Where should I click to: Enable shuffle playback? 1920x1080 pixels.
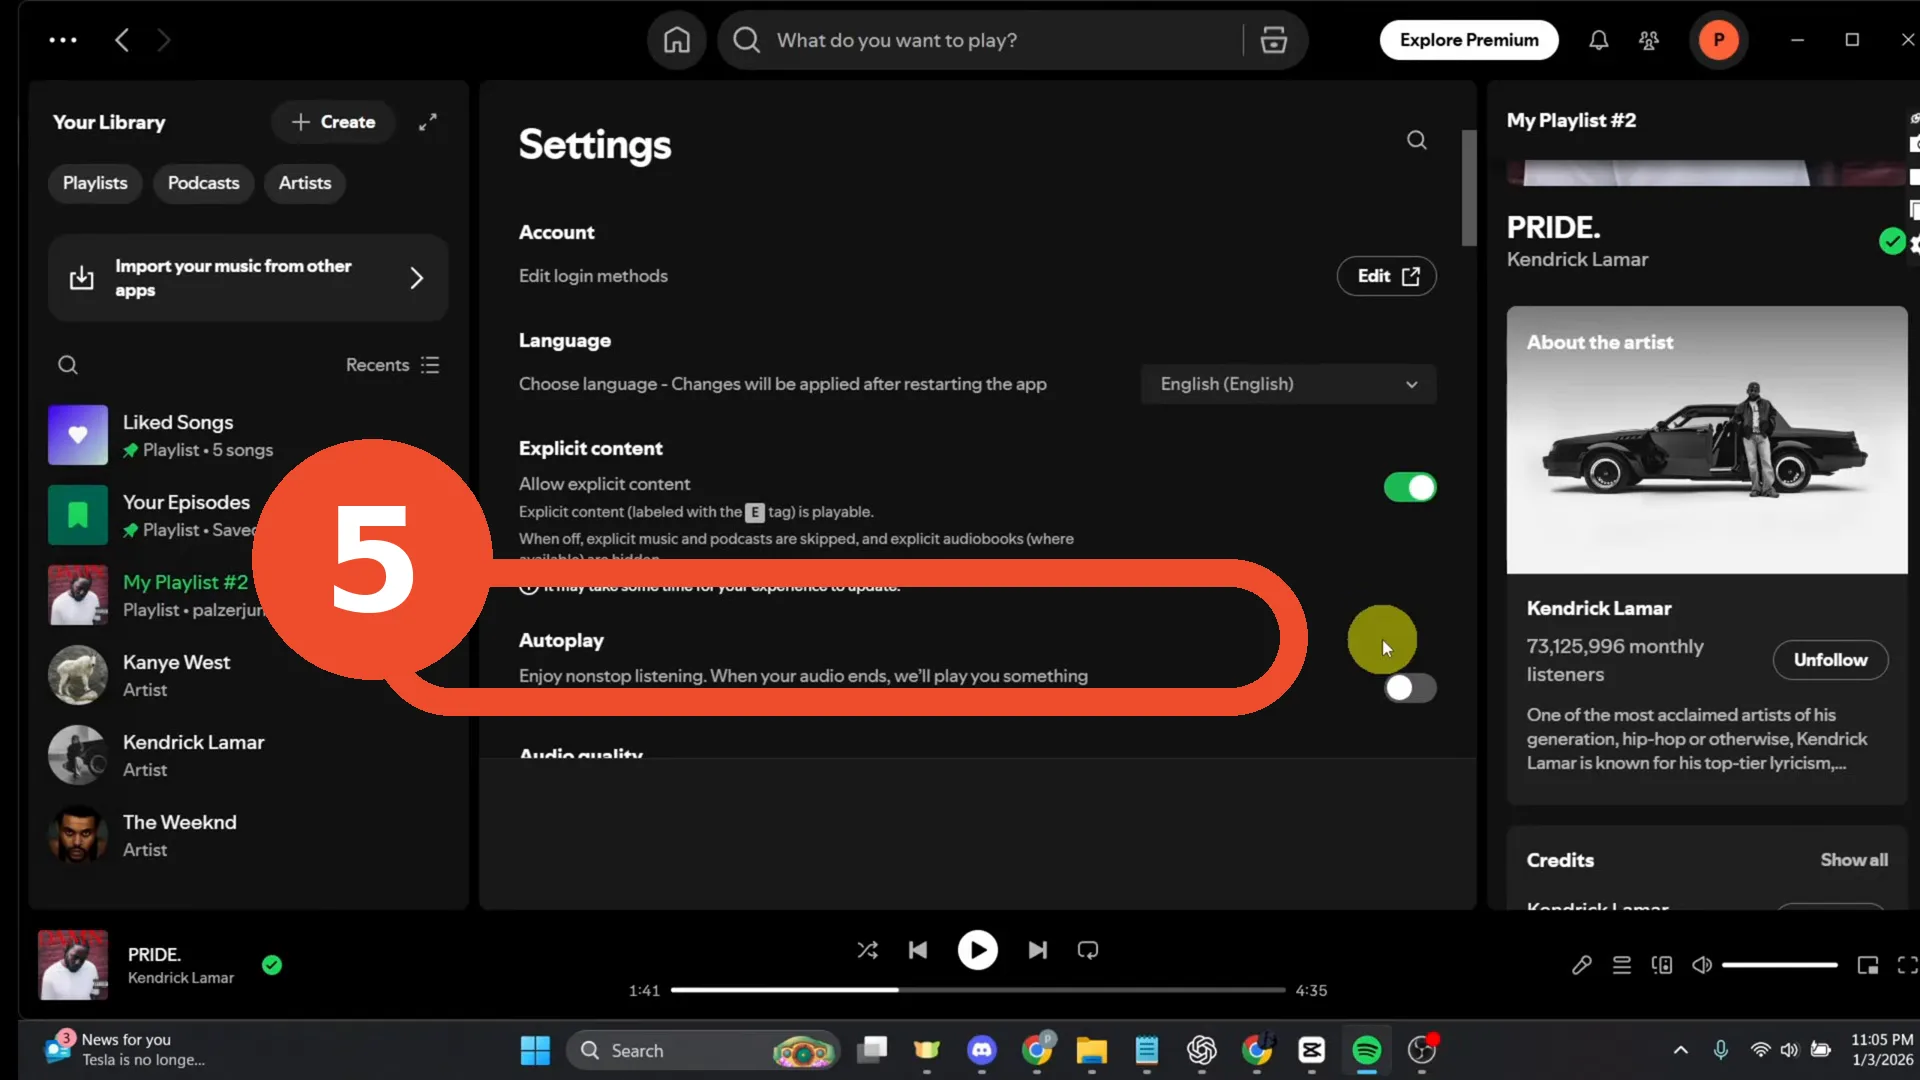(867, 950)
